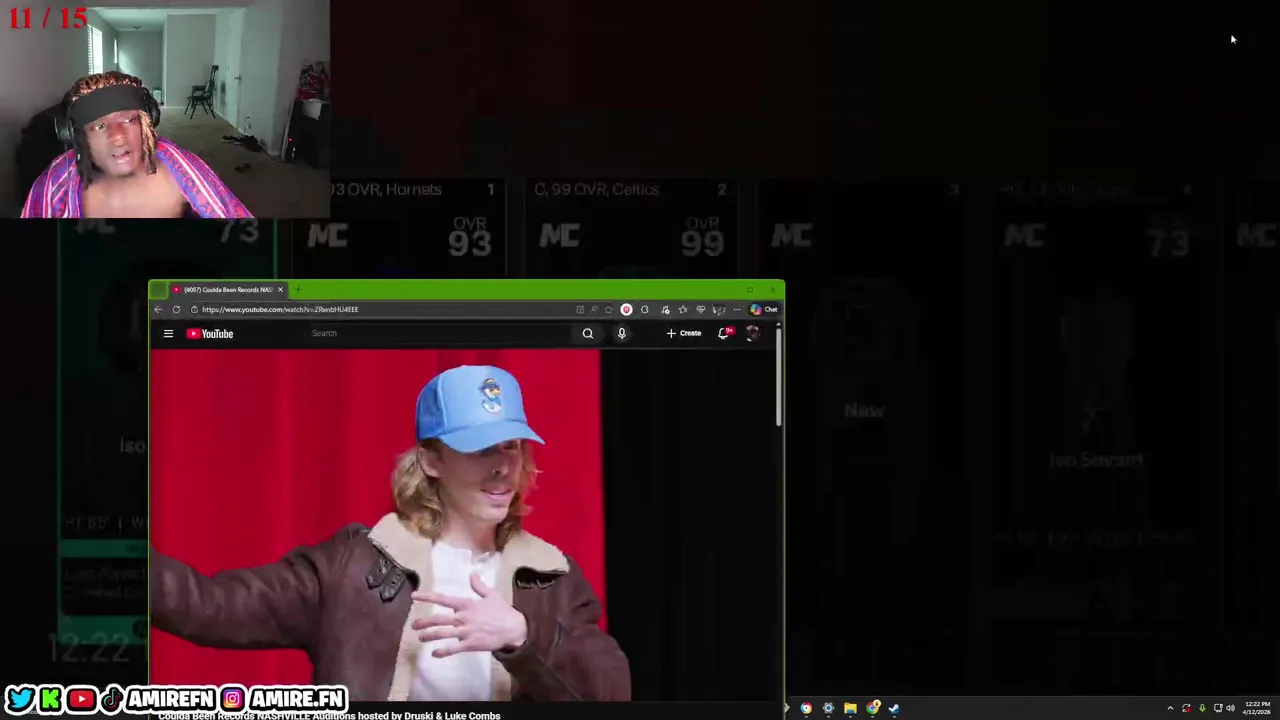The image size is (1280, 720).
Task: Open File Explorer from taskbar
Action: (850, 708)
